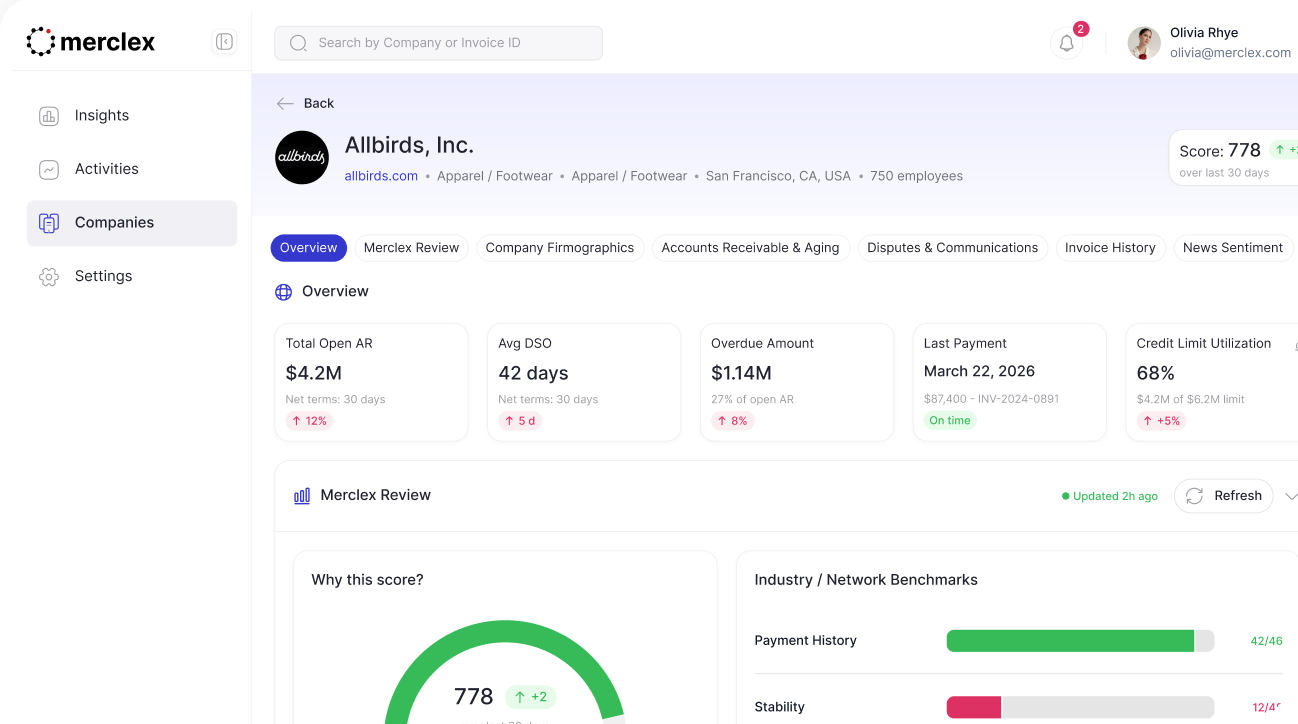Click the Credit Limit Utilization card
1298x724 pixels.
click(x=1212, y=382)
